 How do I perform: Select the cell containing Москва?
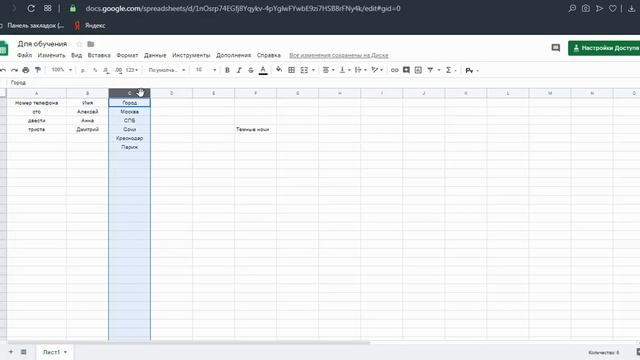(x=129, y=111)
